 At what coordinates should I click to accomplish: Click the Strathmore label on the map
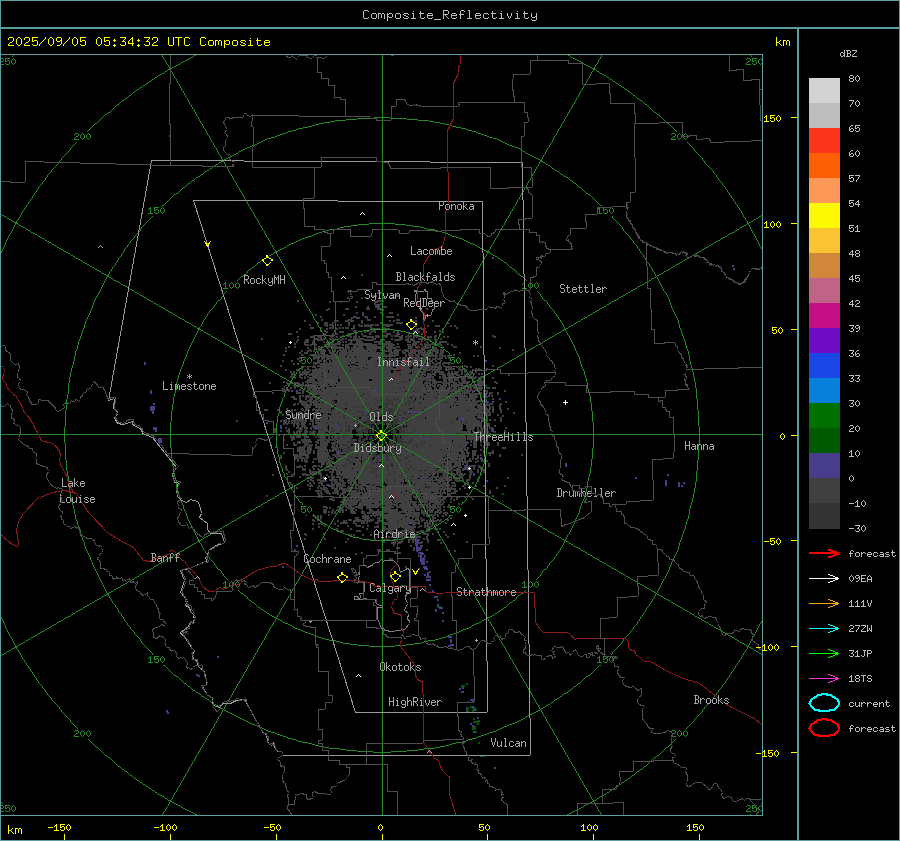click(486, 592)
